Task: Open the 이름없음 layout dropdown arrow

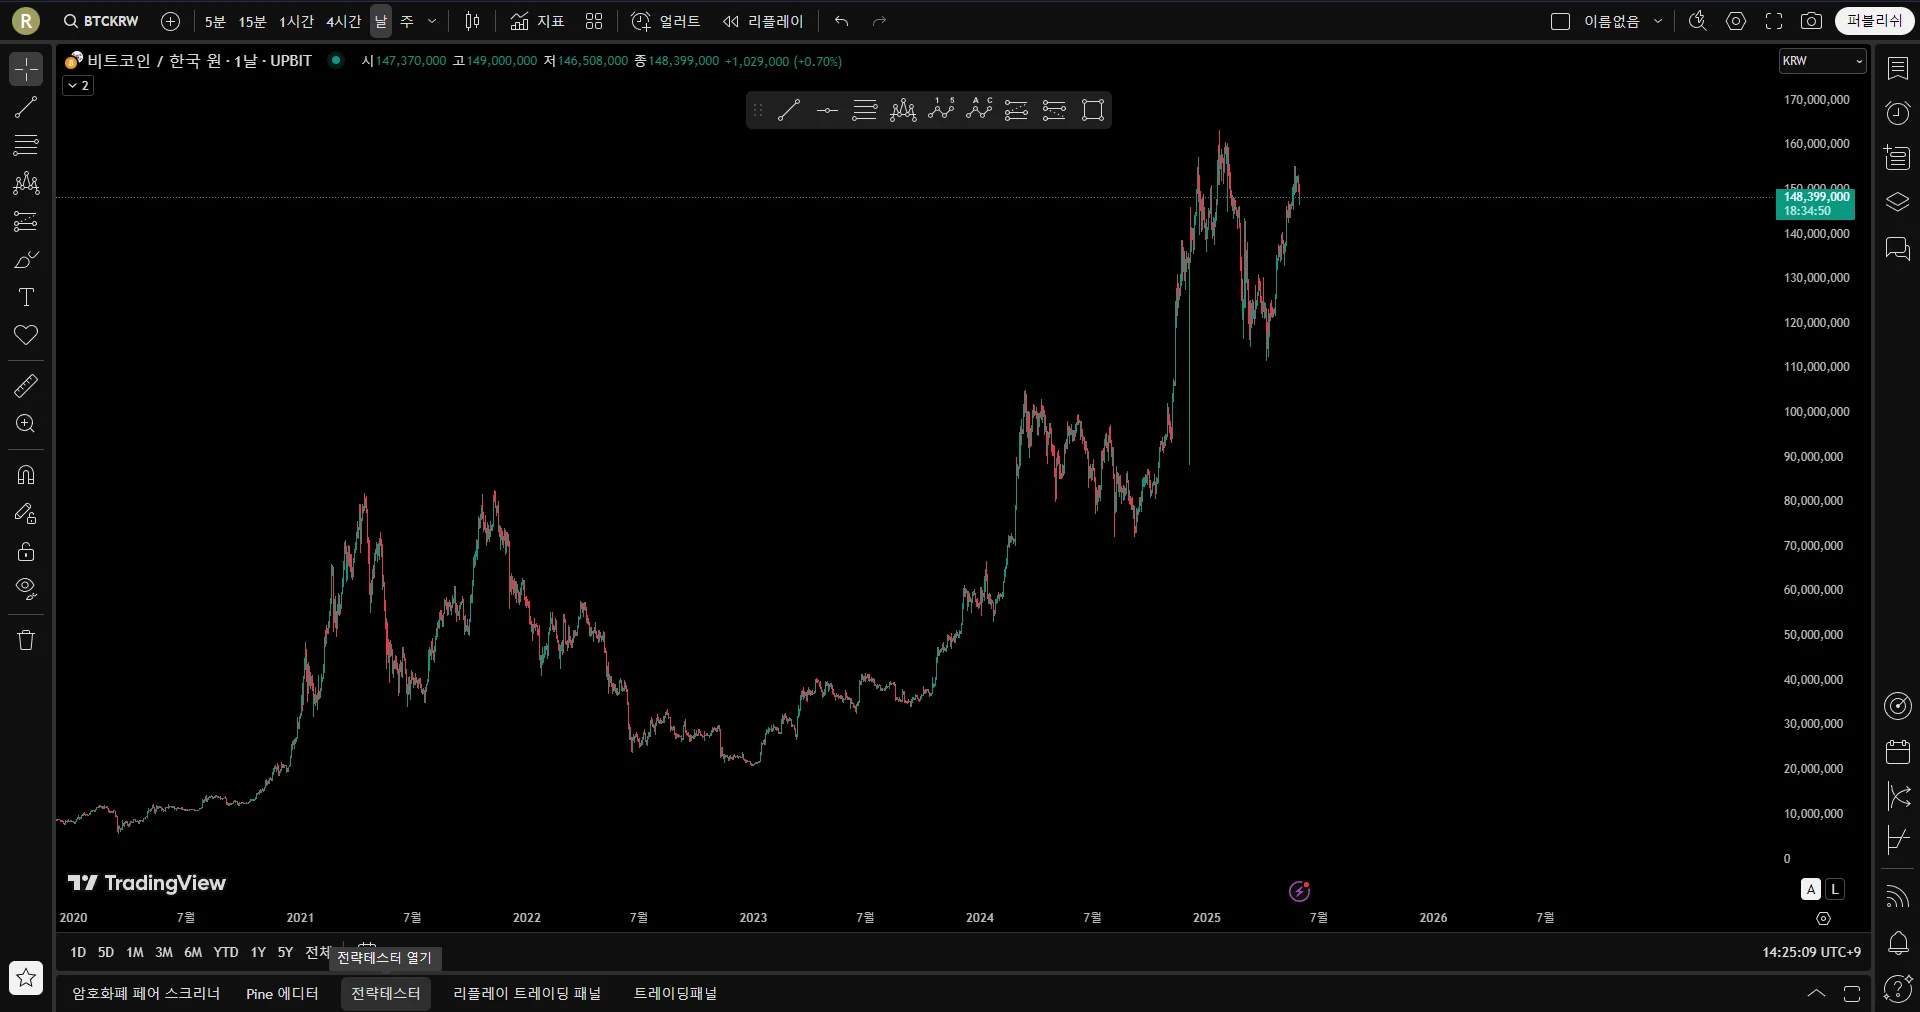Action: (x=1658, y=21)
